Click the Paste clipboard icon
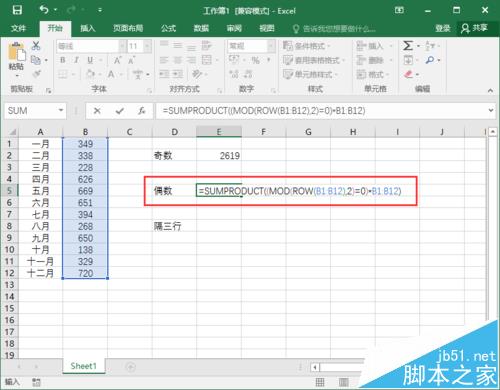The width and height of the screenshot is (500, 390). pos(16,52)
